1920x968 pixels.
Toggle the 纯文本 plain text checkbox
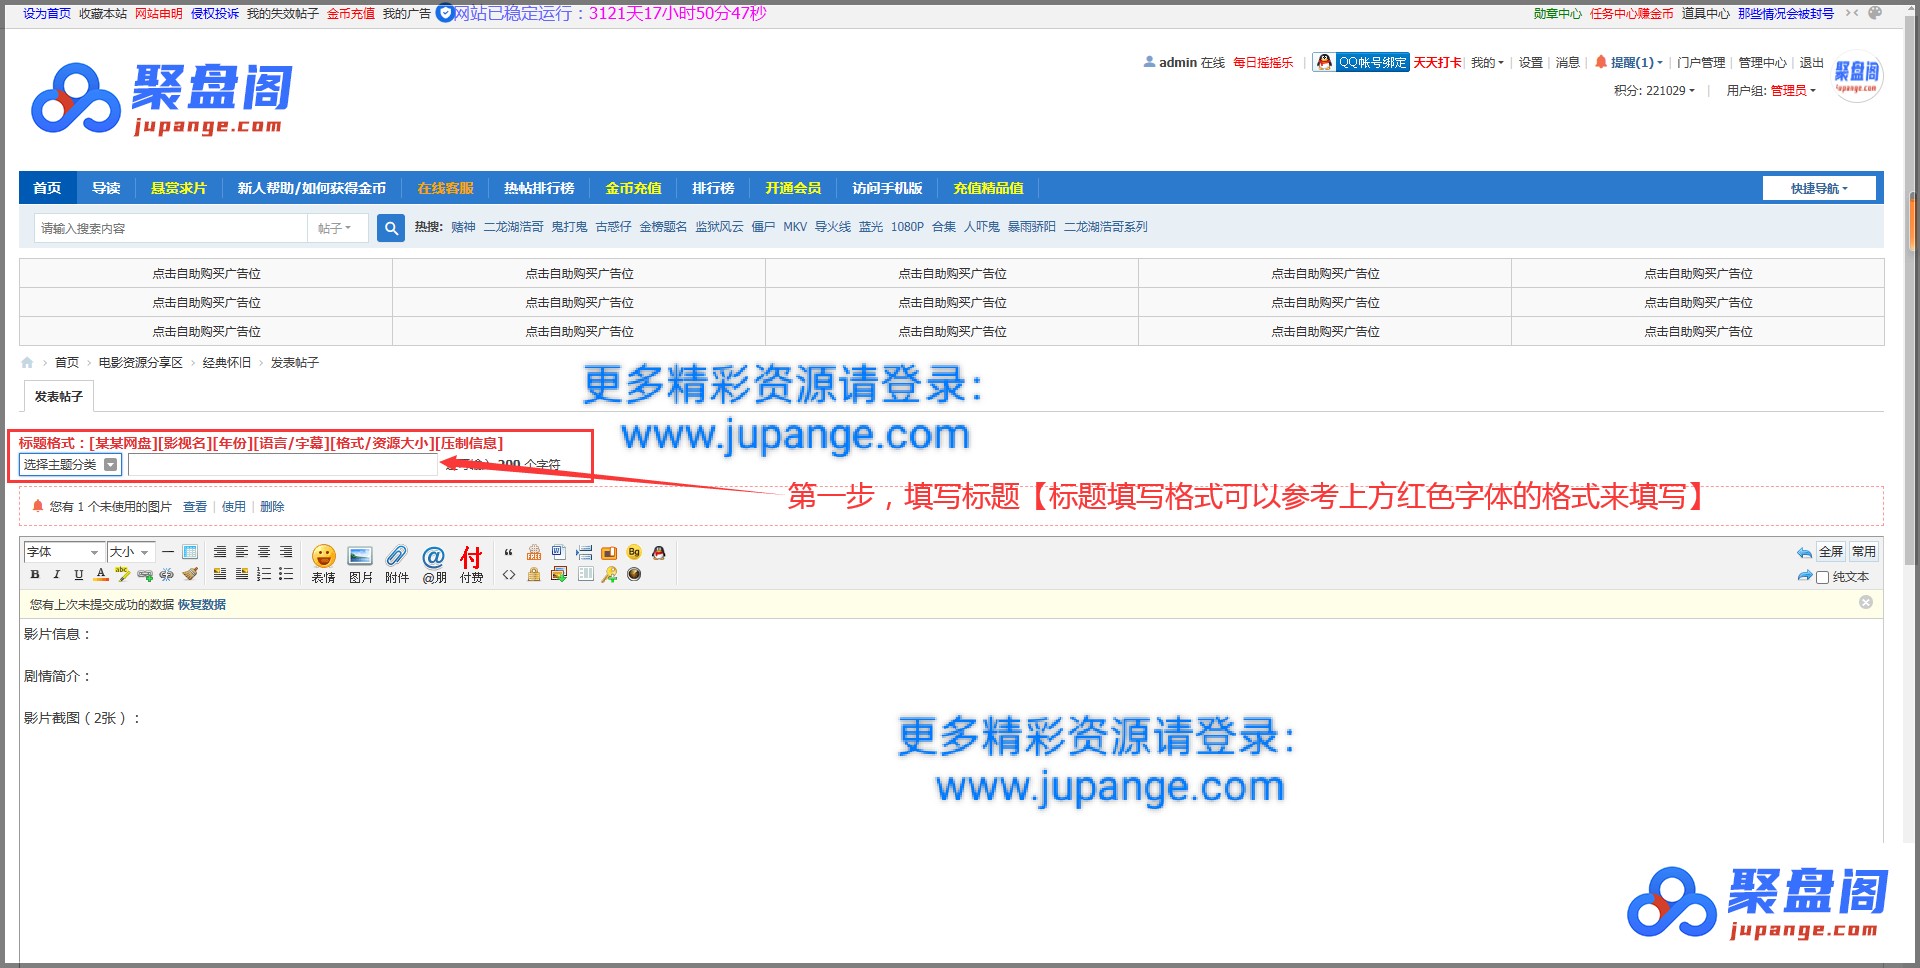pos(1822,577)
